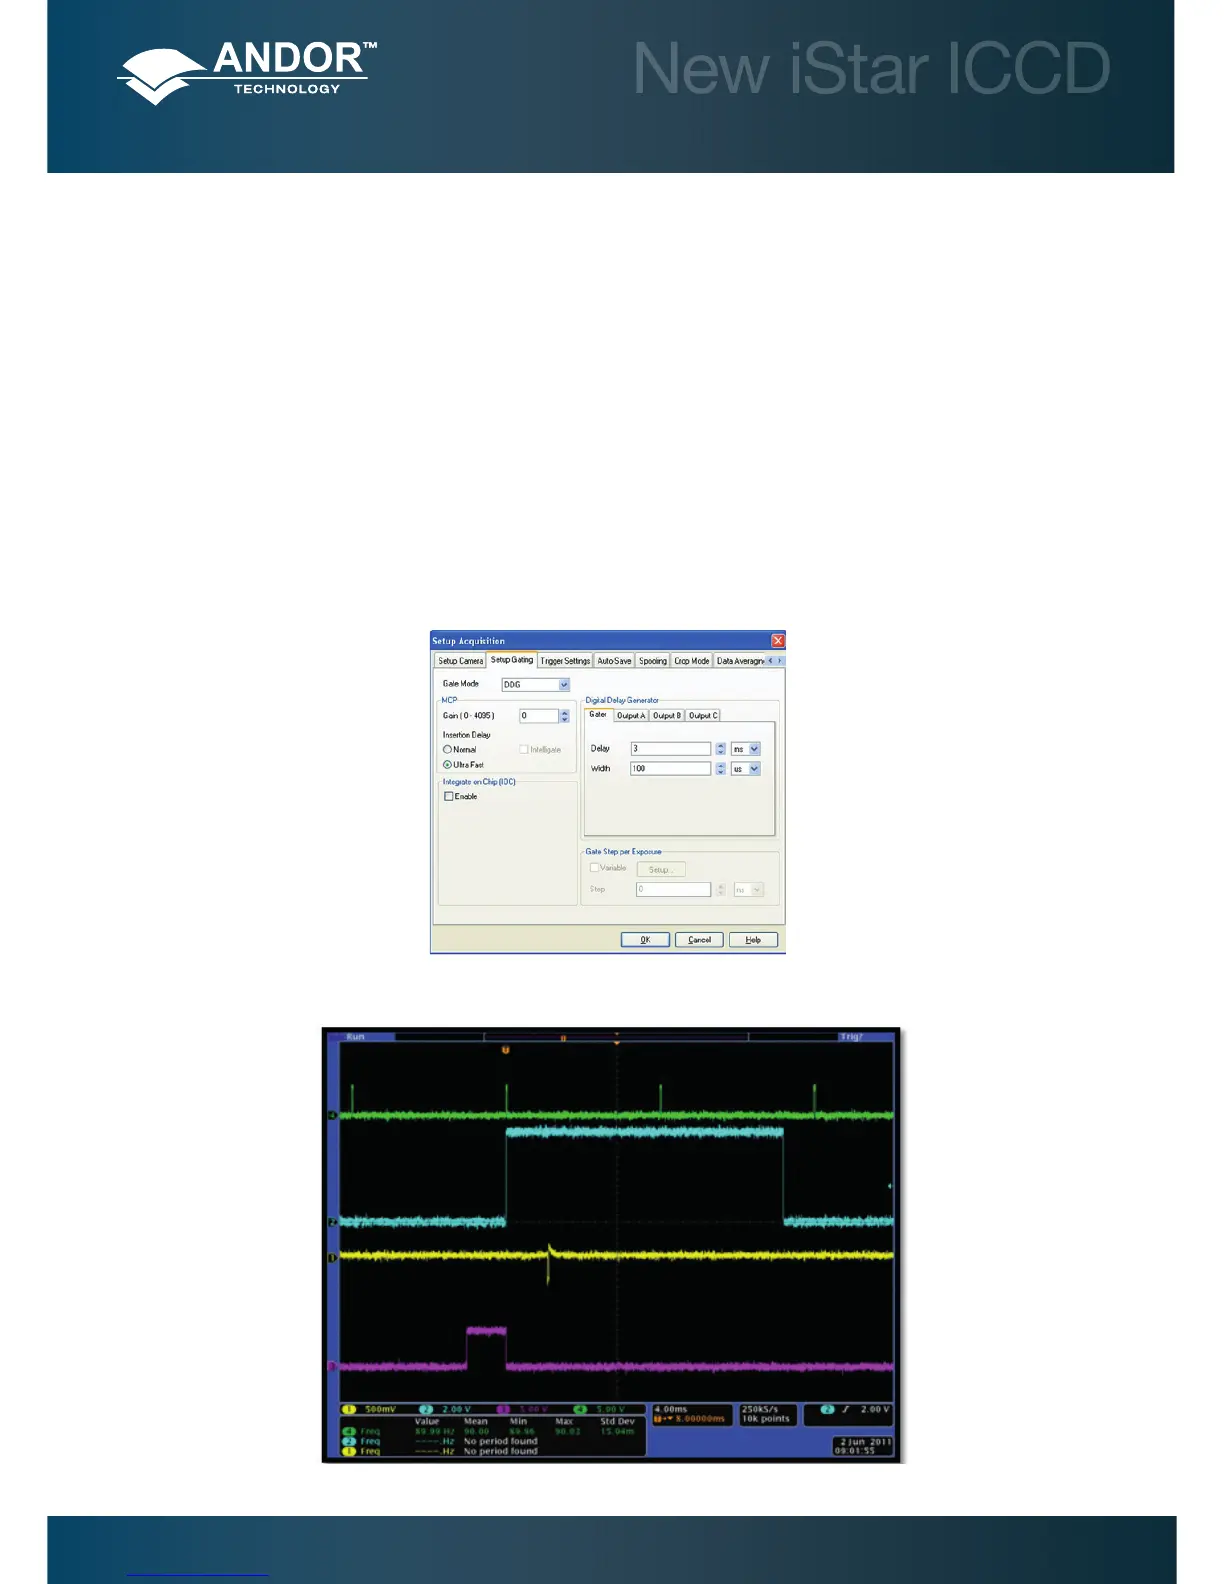Click the 250kS/s sample rate readout
1224x1584 pixels.
[x=760, y=1409]
